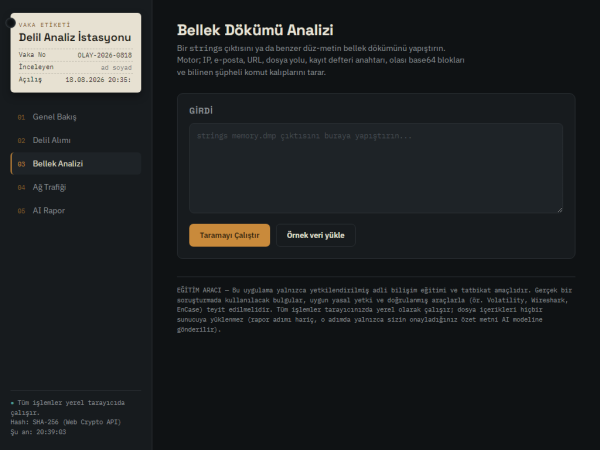
Task: Click the punch-hole circle on case tag
Action: pyautogui.click(x=11, y=23)
